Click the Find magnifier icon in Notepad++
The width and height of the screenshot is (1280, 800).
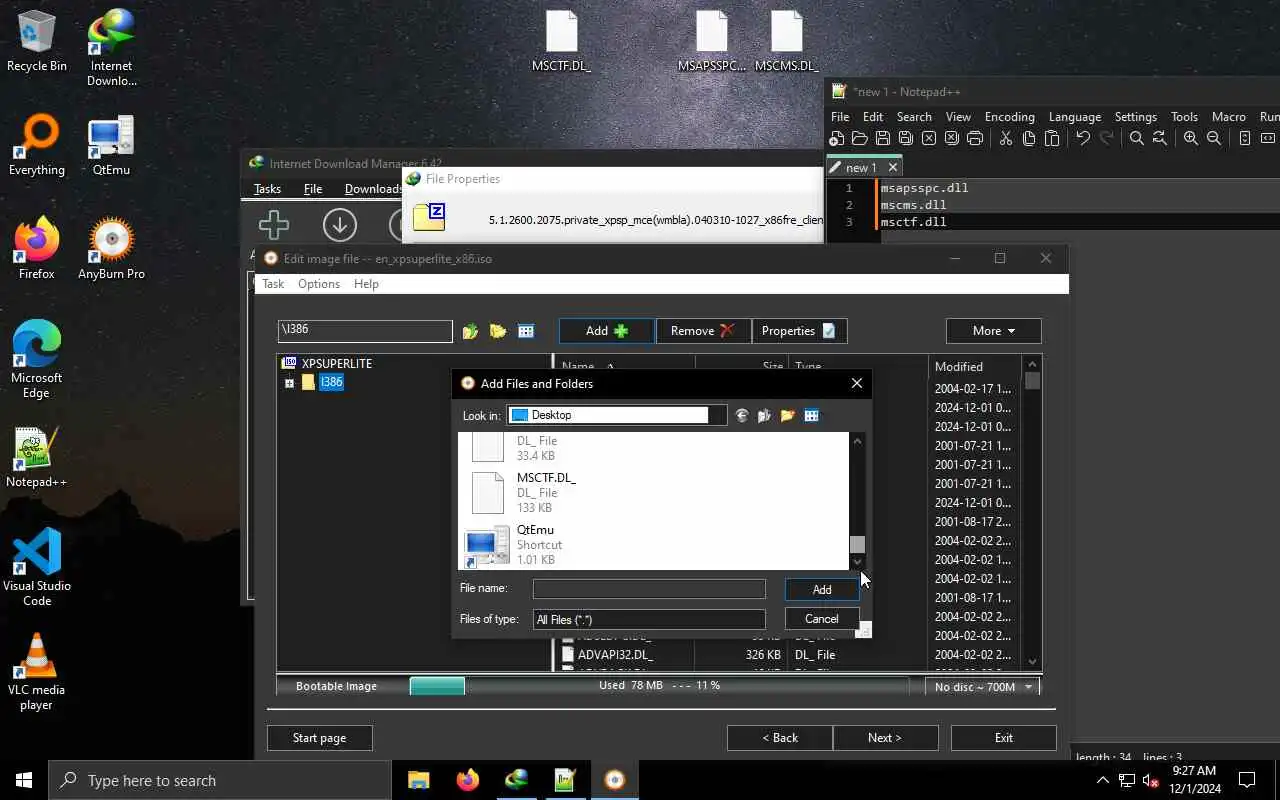(x=1137, y=139)
